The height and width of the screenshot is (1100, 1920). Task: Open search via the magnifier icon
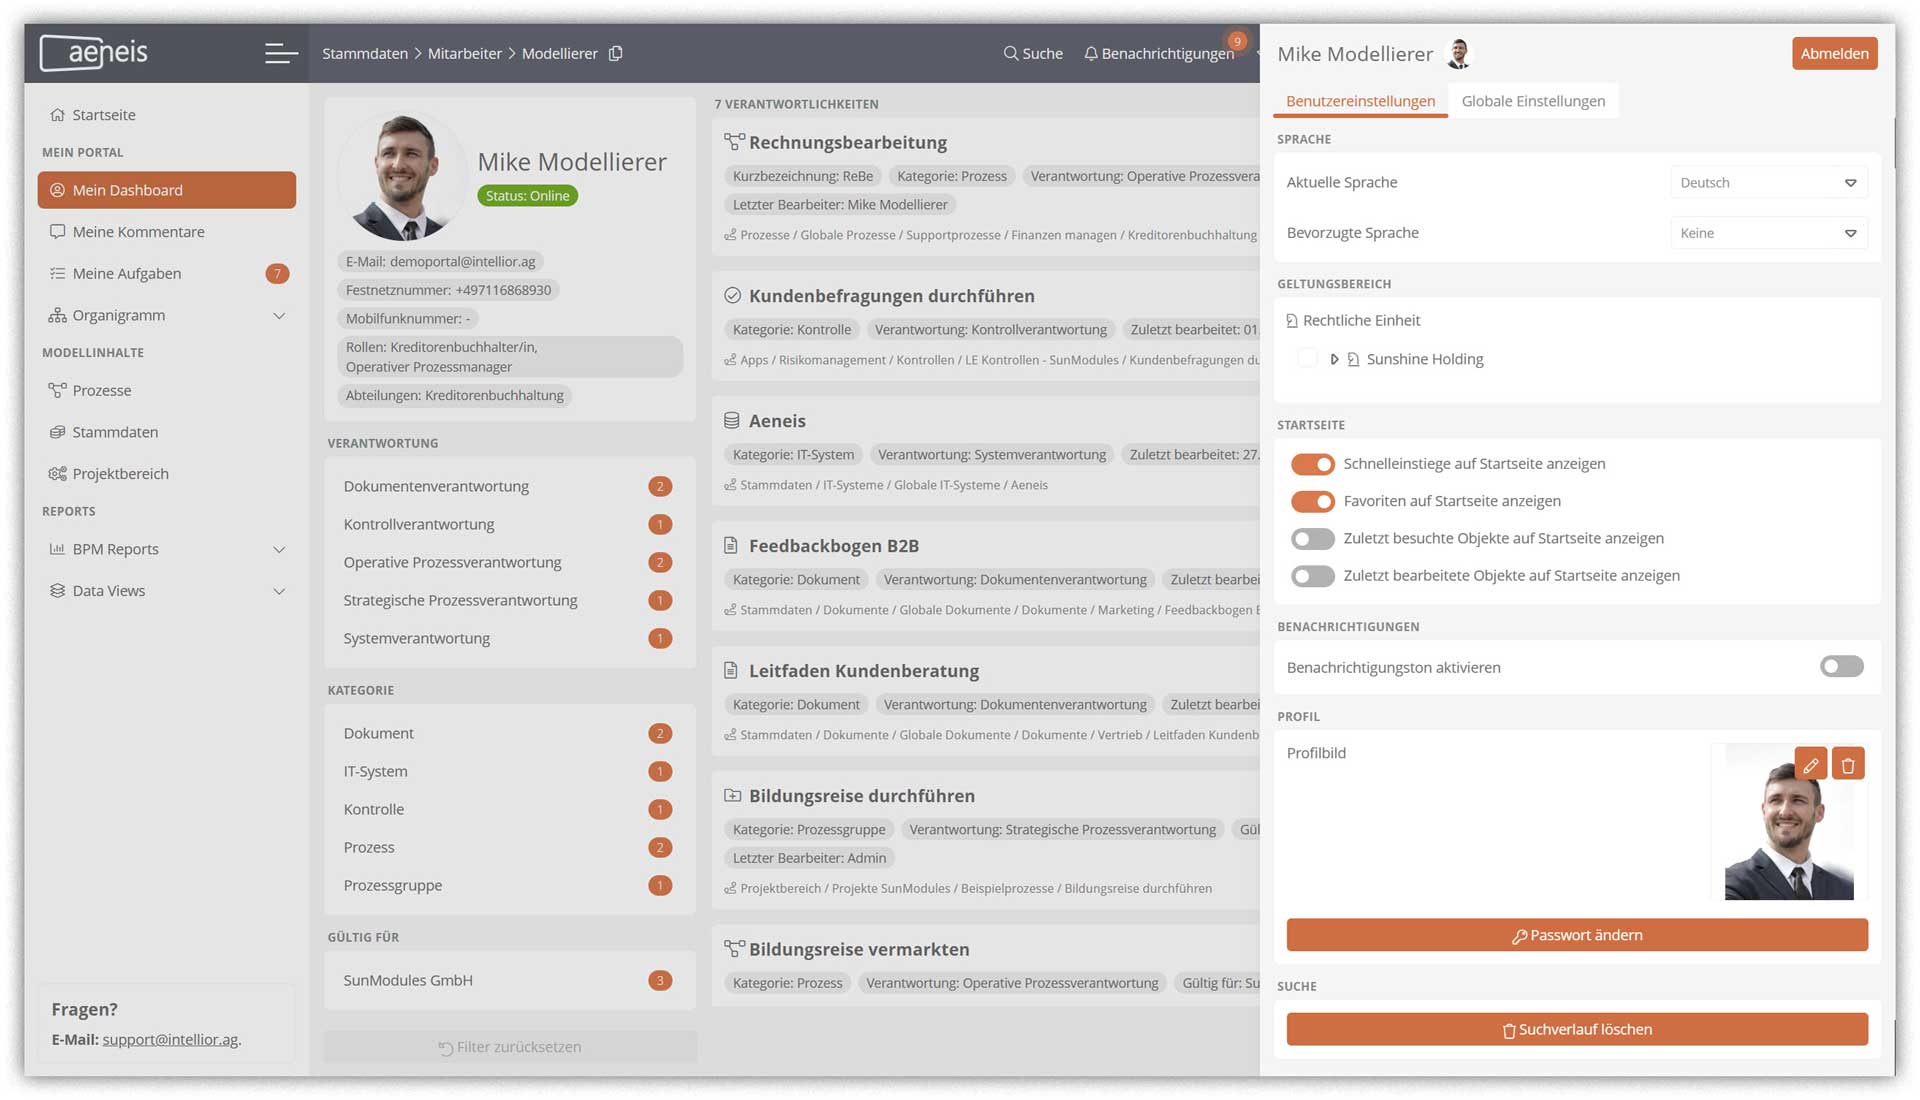pyautogui.click(x=1011, y=53)
